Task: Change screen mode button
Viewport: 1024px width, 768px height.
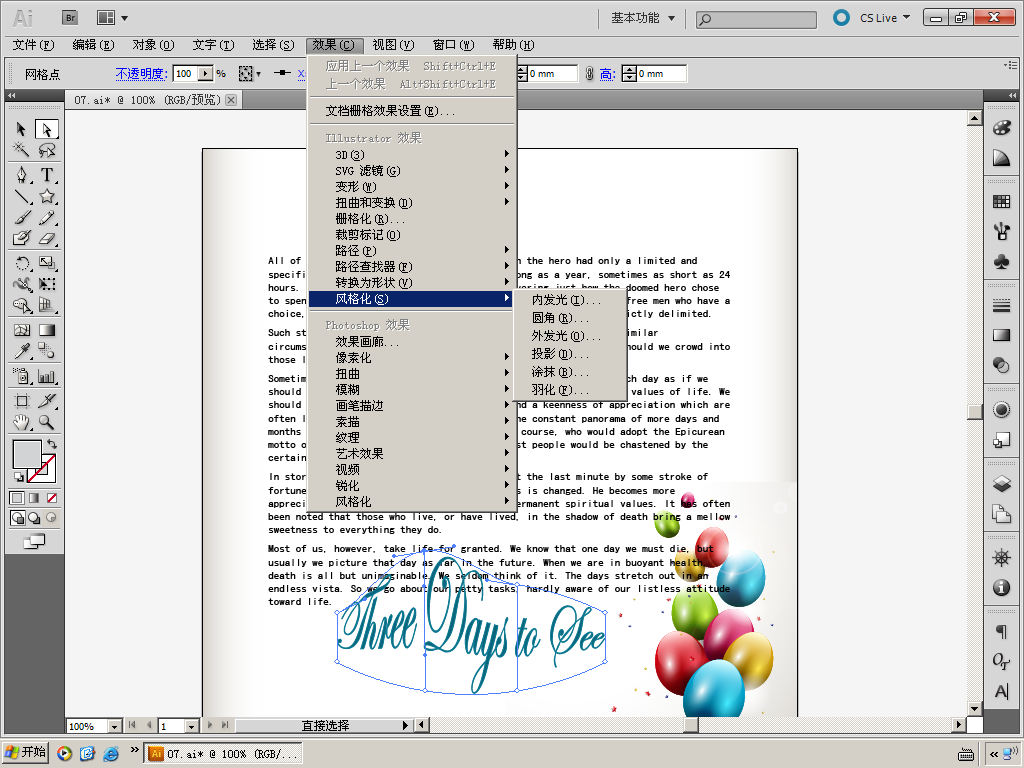Action: (x=34, y=541)
